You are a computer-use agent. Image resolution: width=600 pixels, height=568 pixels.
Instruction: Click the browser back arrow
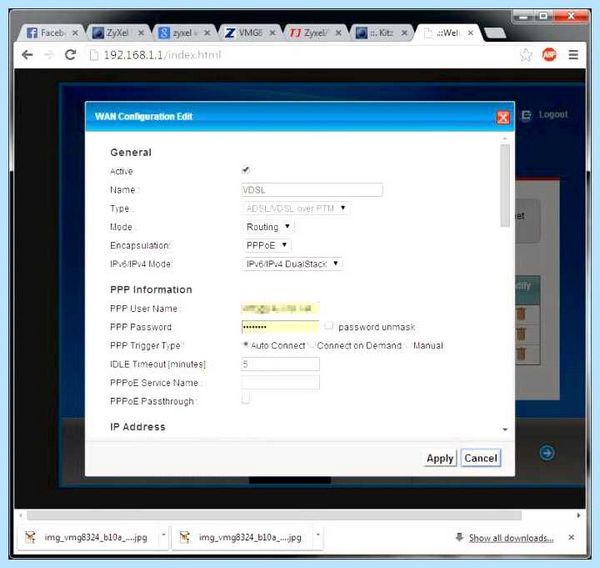[27, 55]
